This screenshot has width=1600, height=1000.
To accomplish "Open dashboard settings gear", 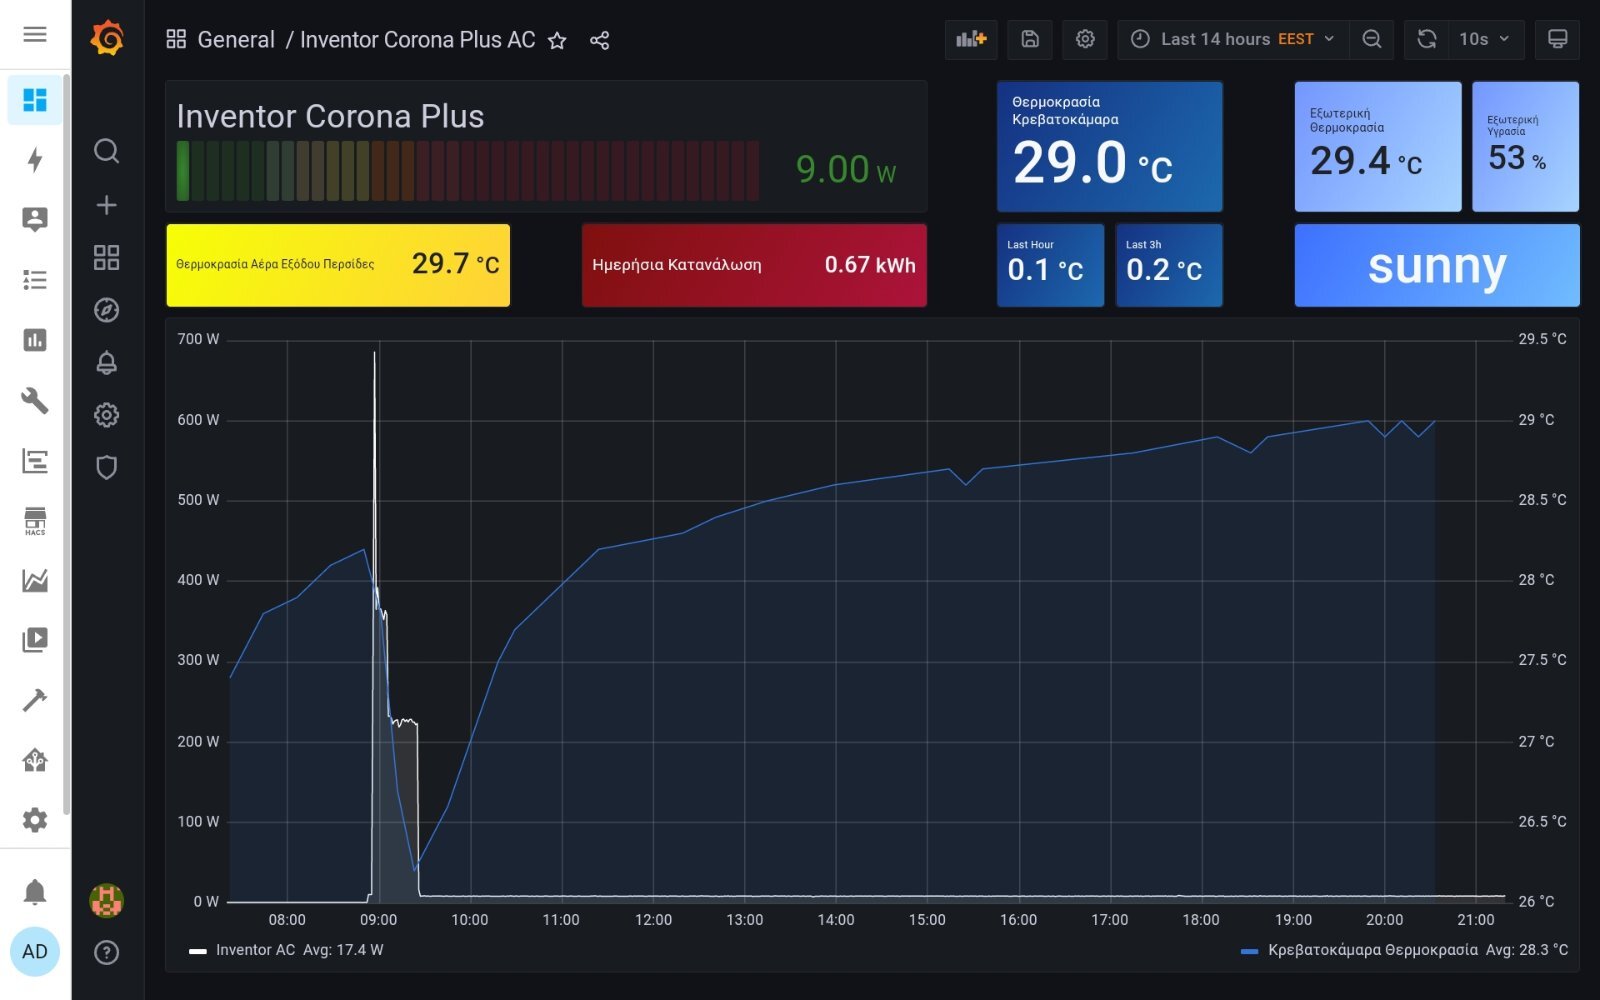I will [x=1085, y=39].
